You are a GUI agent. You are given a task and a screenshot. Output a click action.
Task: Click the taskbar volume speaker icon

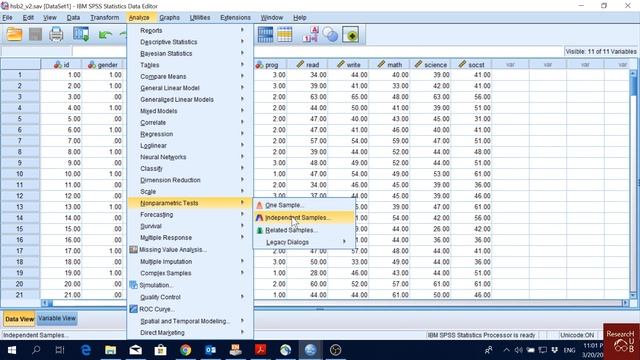[x=518, y=350]
